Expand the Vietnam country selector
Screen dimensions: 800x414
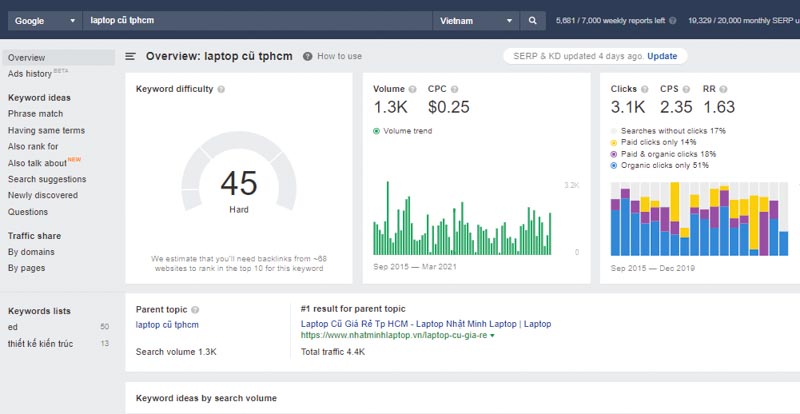(x=476, y=20)
